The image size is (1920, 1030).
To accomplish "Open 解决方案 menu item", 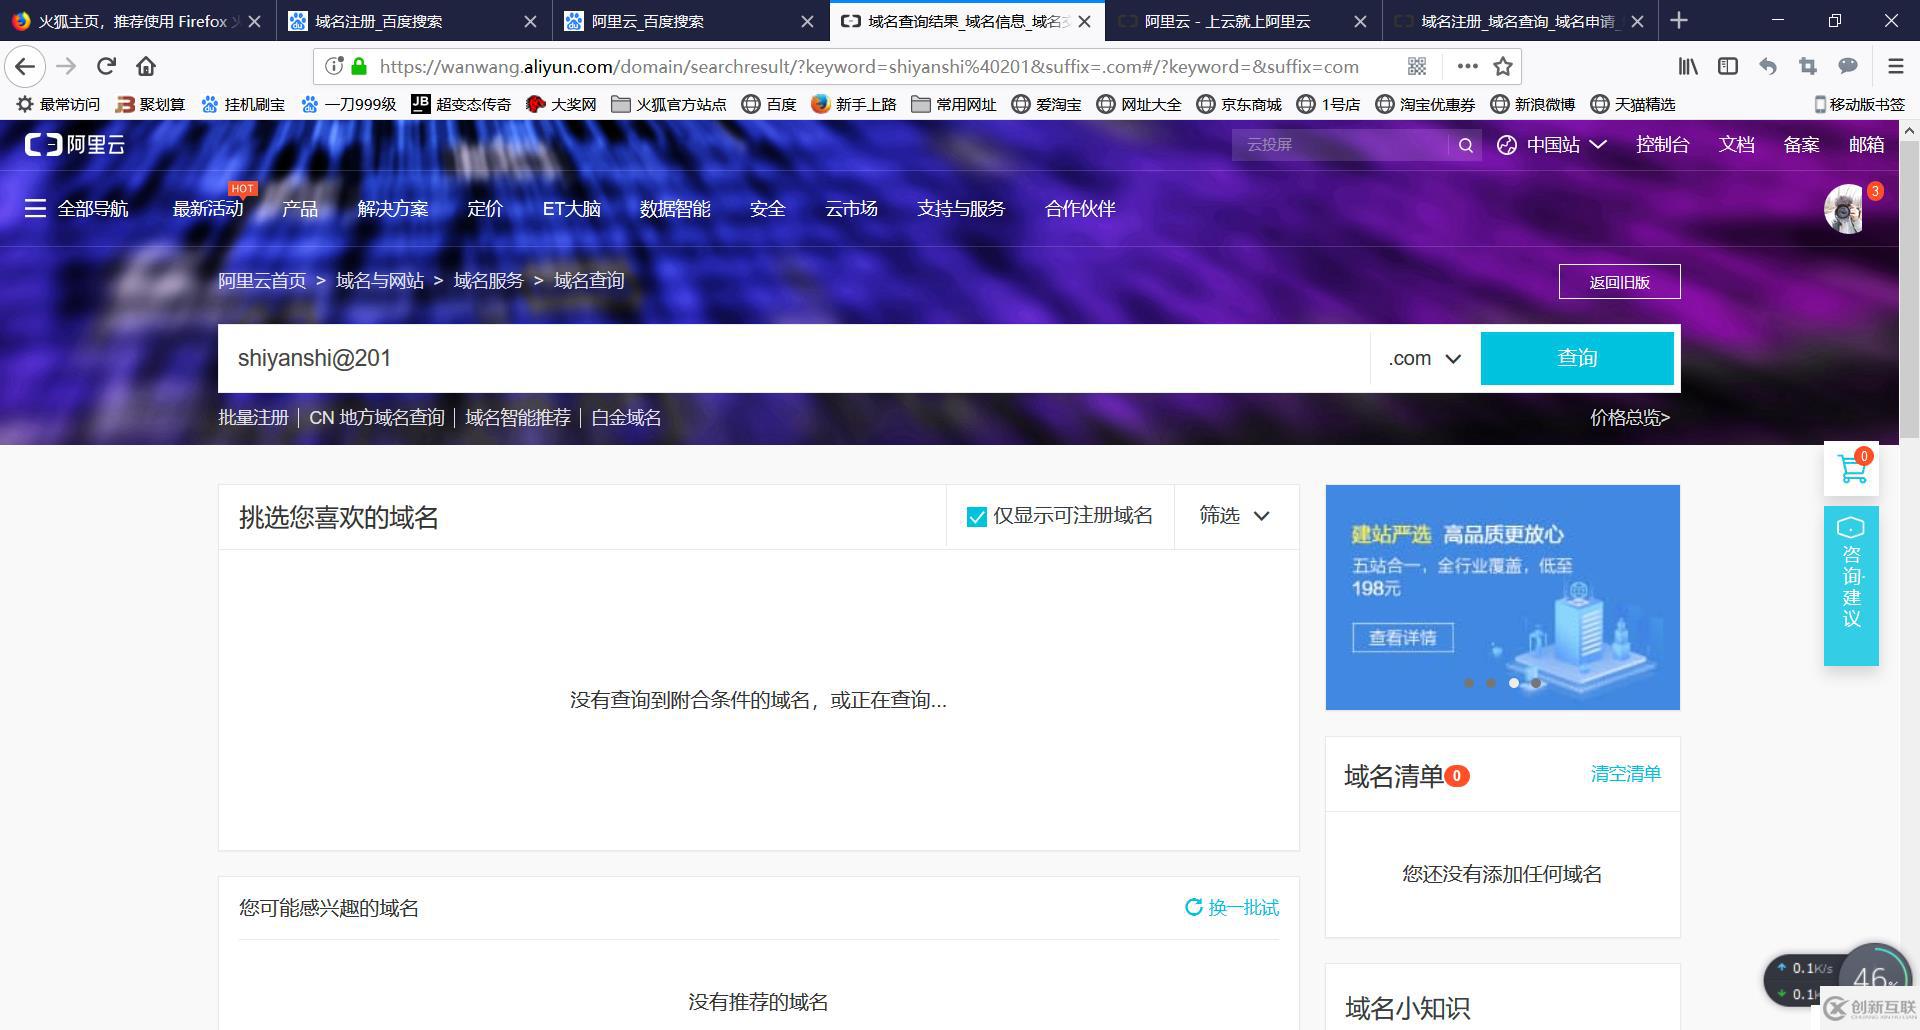I will (392, 208).
